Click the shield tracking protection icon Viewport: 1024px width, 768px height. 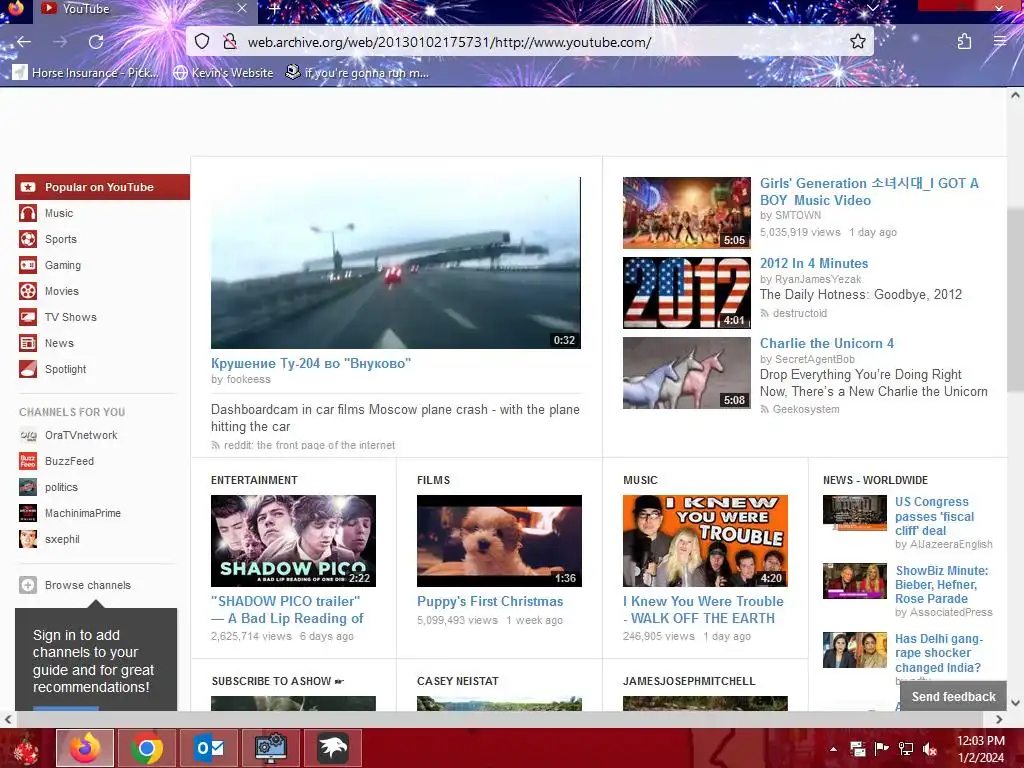(x=202, y=42)
